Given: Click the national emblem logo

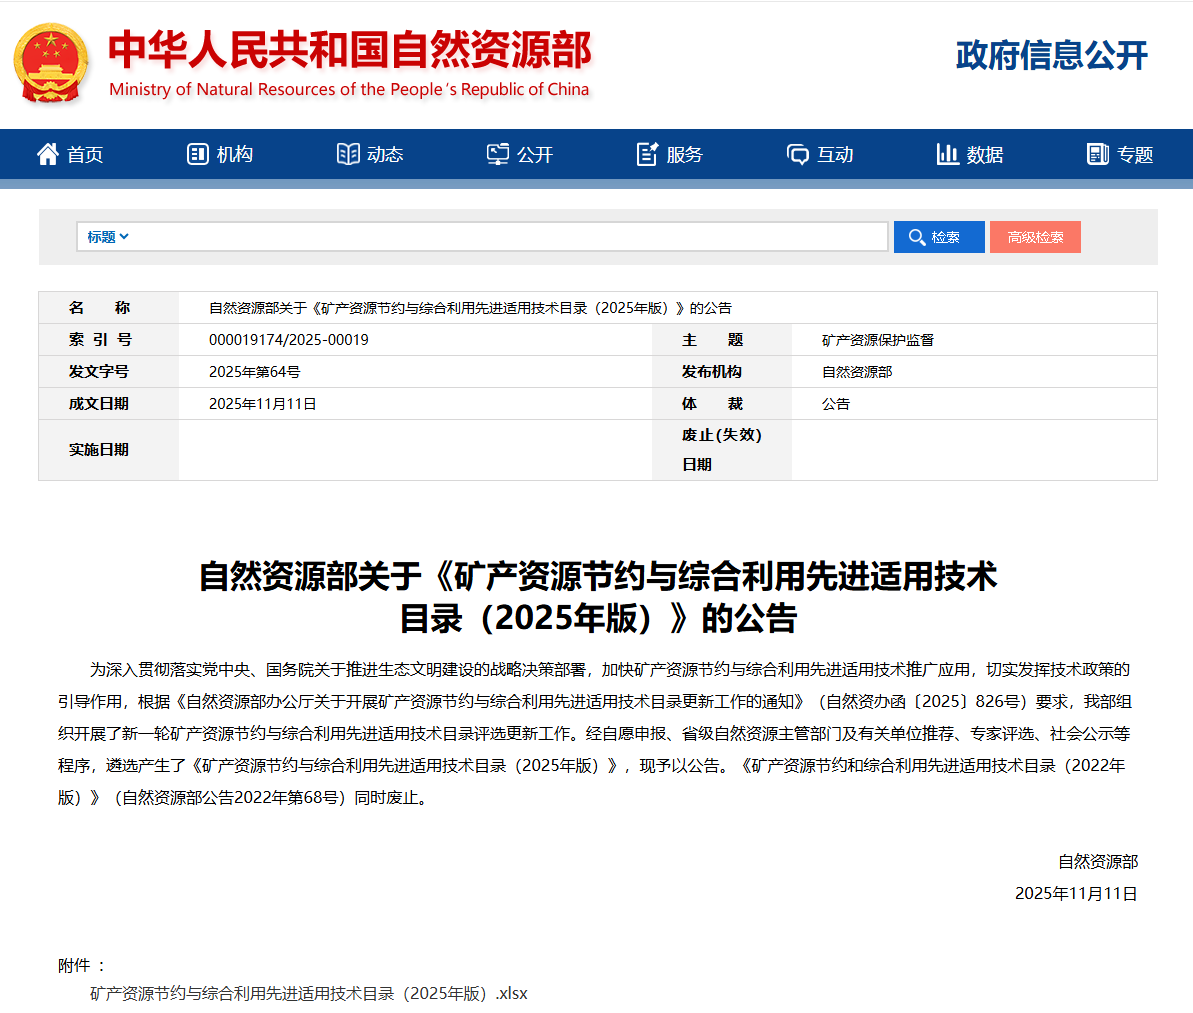Looking at the screenshot, I should (x=50, y=63).
